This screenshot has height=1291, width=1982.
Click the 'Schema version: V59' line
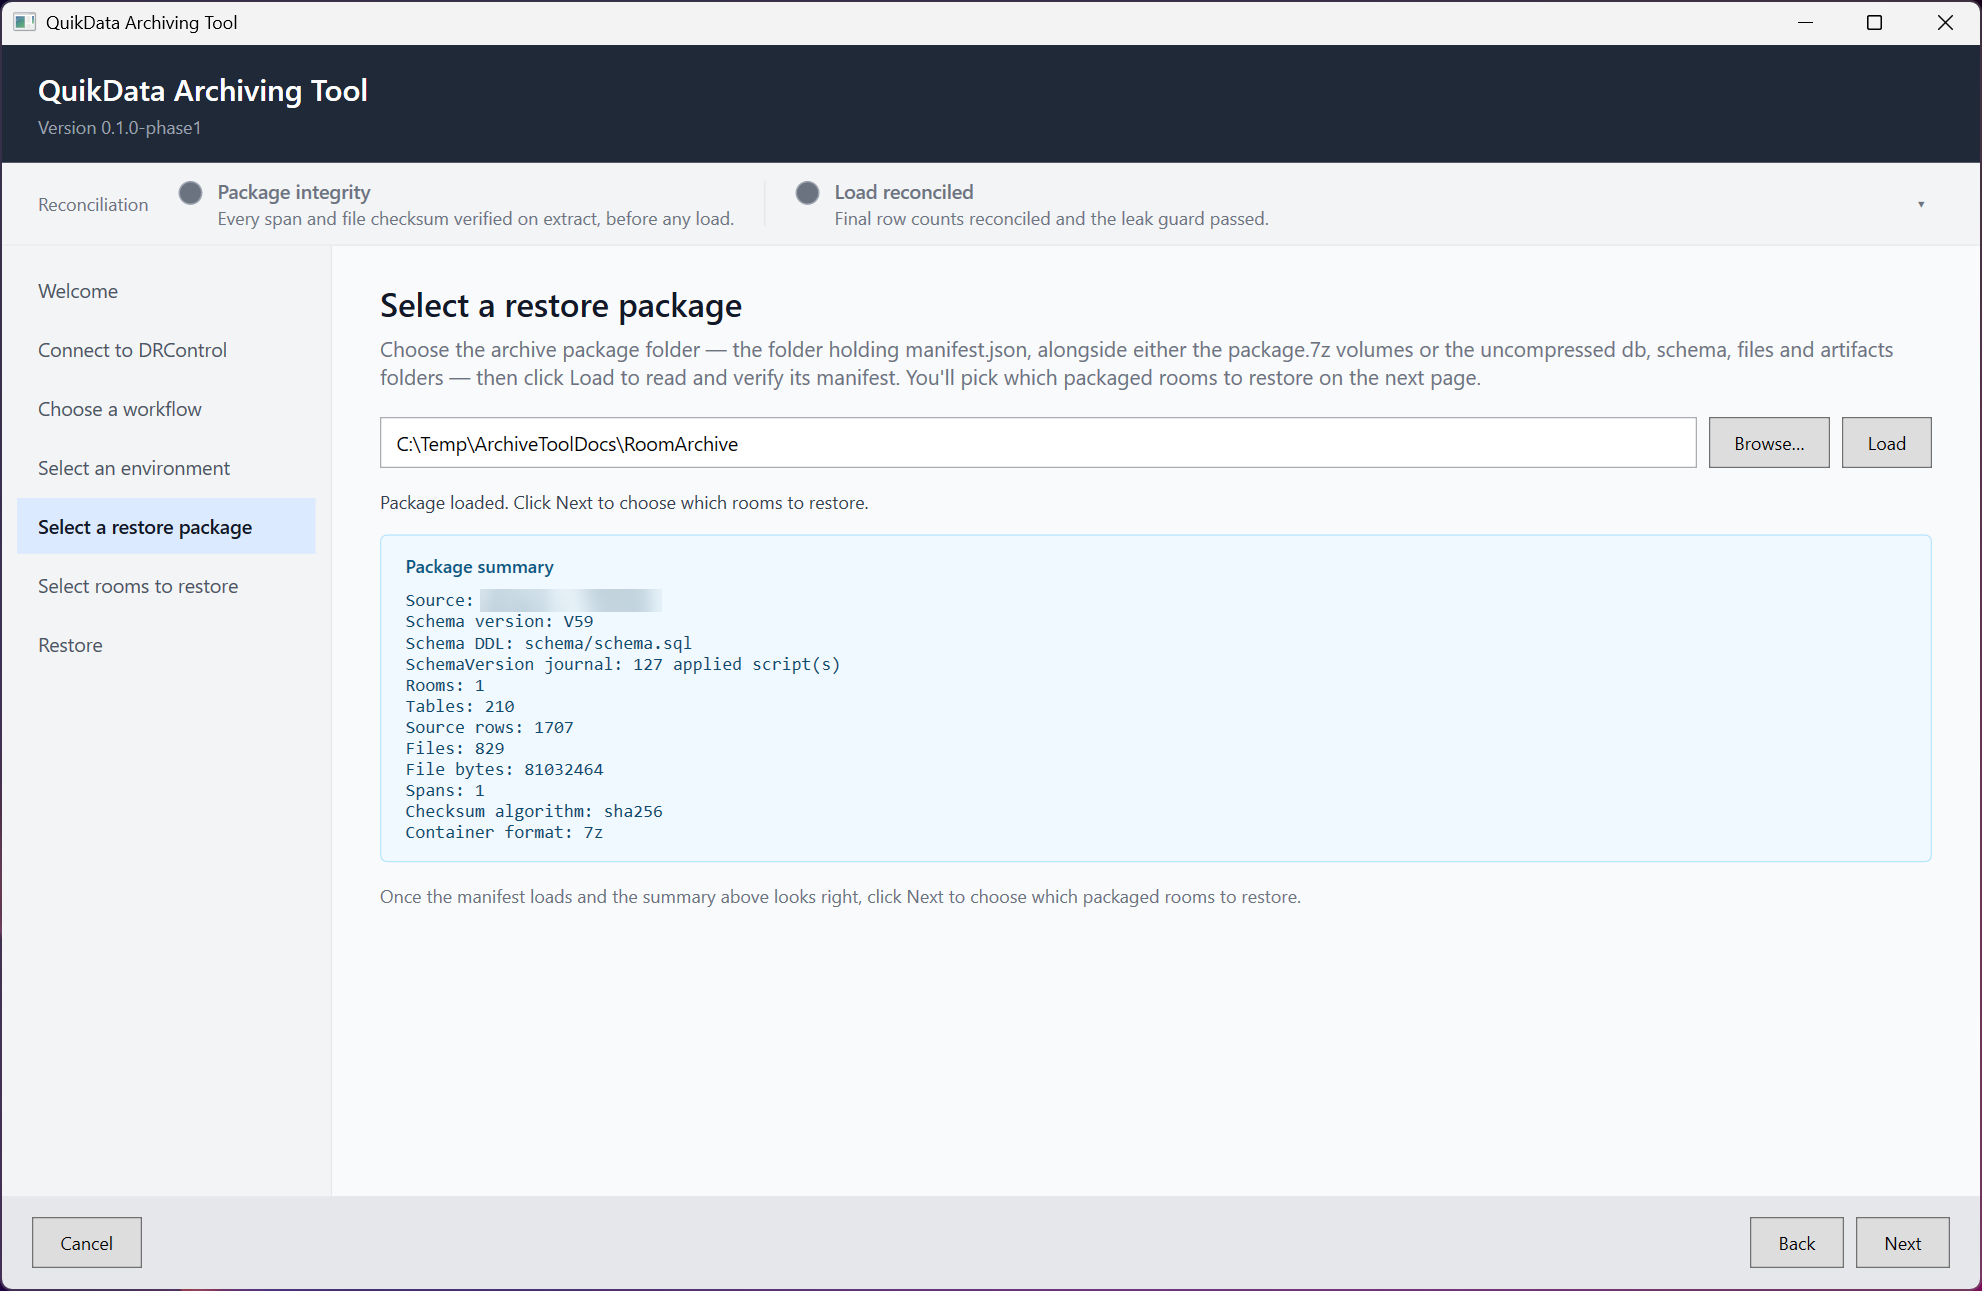(499, 622)
